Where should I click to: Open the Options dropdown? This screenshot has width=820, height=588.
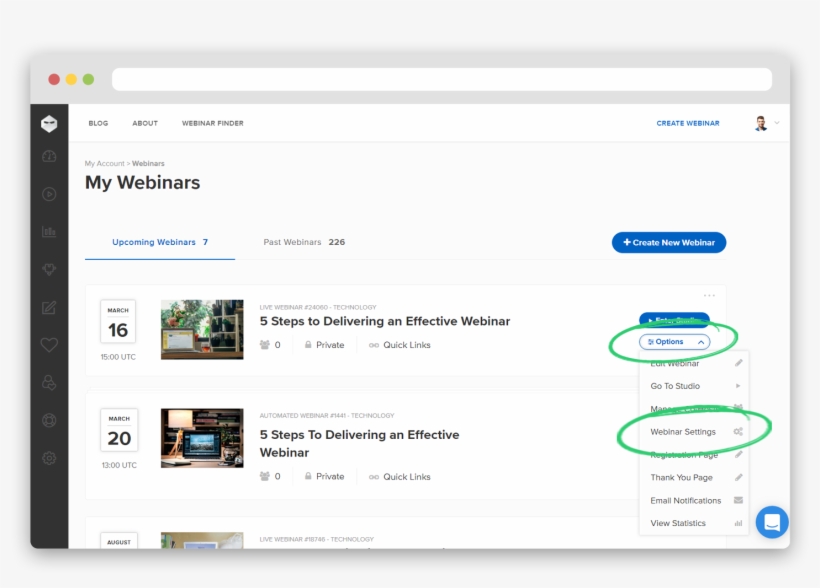673,341
